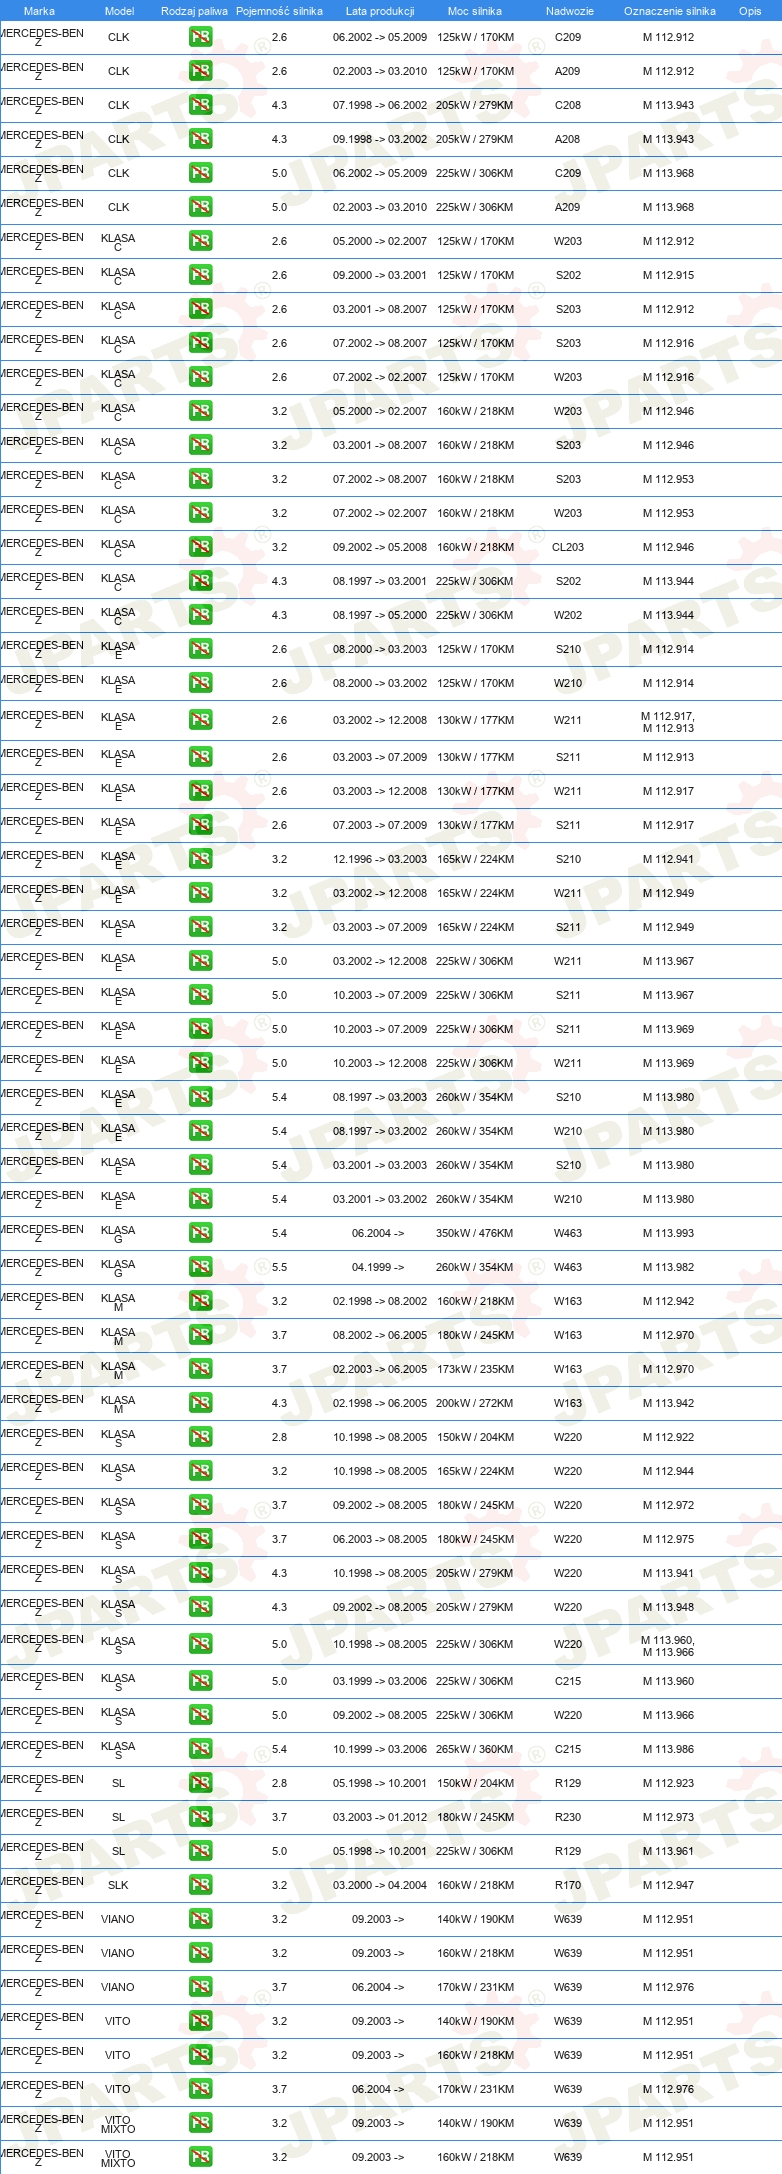Select the 350kW / 476KM power cell
The image size is (782, 2174).
pos(475,1233)
